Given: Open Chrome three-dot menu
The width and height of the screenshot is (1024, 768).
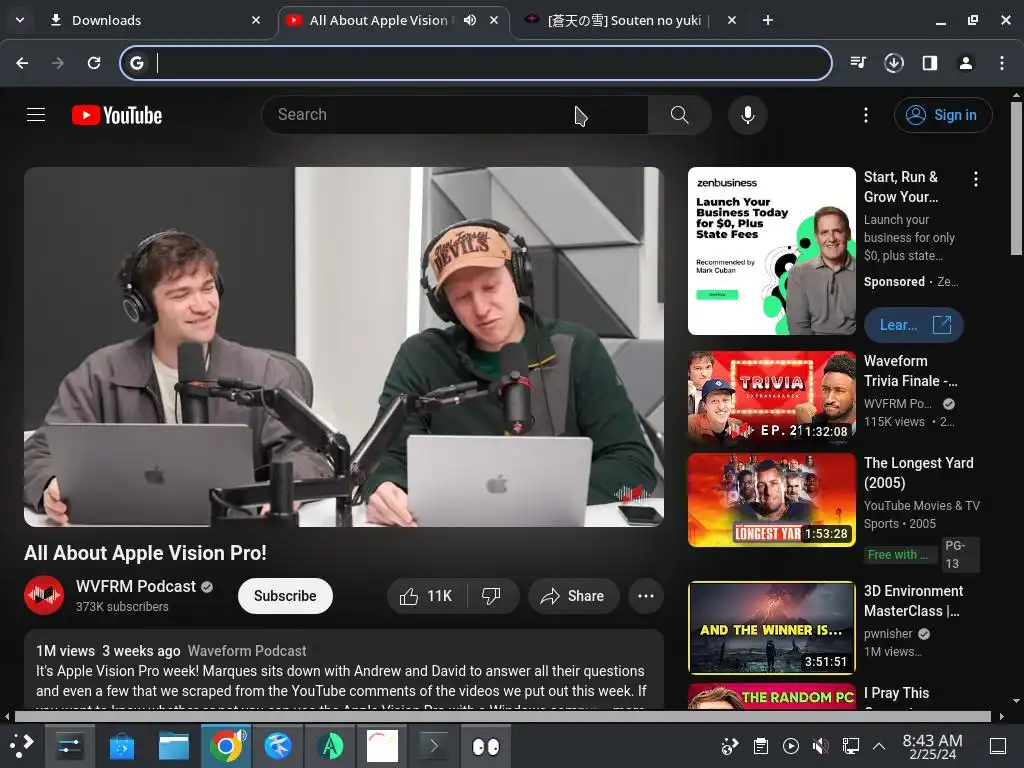Looking at the screenshot, I should (x=1002, y=63).
